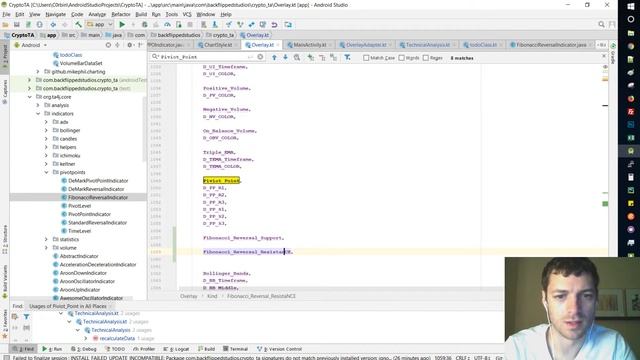This screenshot has height=360, width=640.
Task: Run the app with the green play button
Action: [122, 24]
